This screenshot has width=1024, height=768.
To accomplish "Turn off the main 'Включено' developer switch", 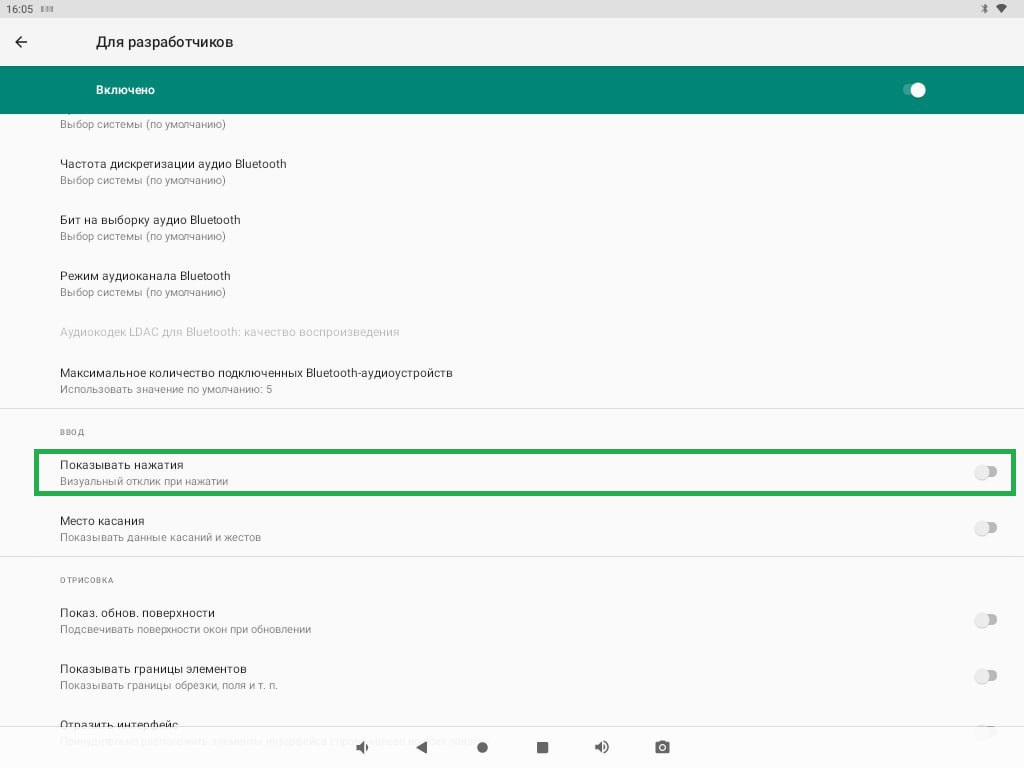I will click(914, 90).
